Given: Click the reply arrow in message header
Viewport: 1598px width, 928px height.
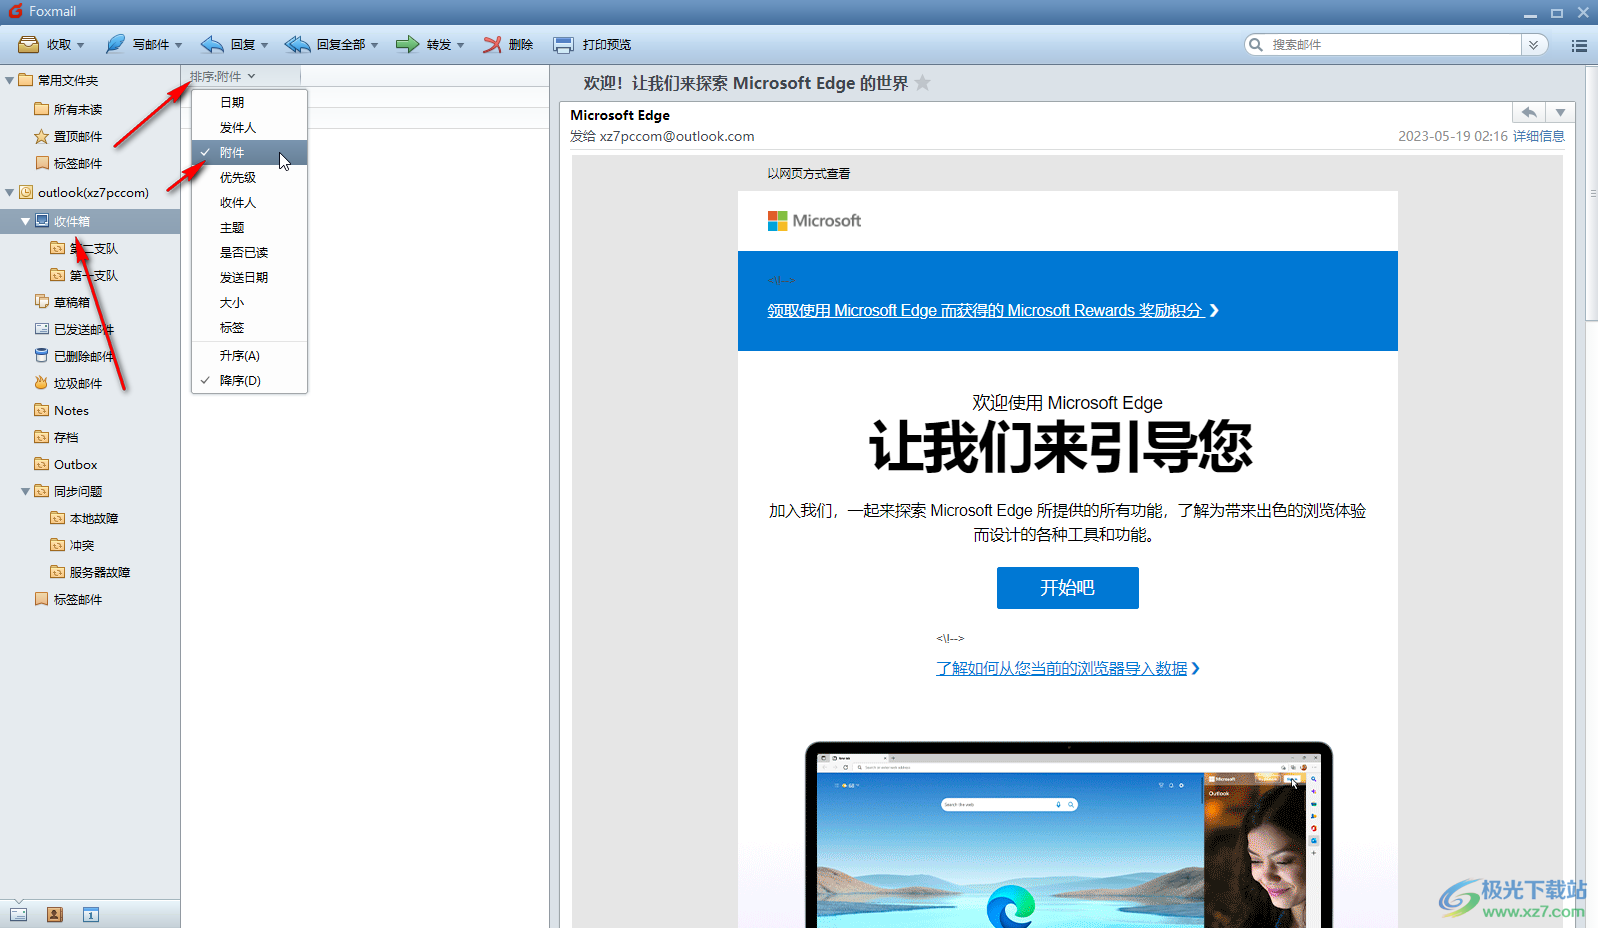Looking at the screenshot, I should click(x=1528, y=112).
